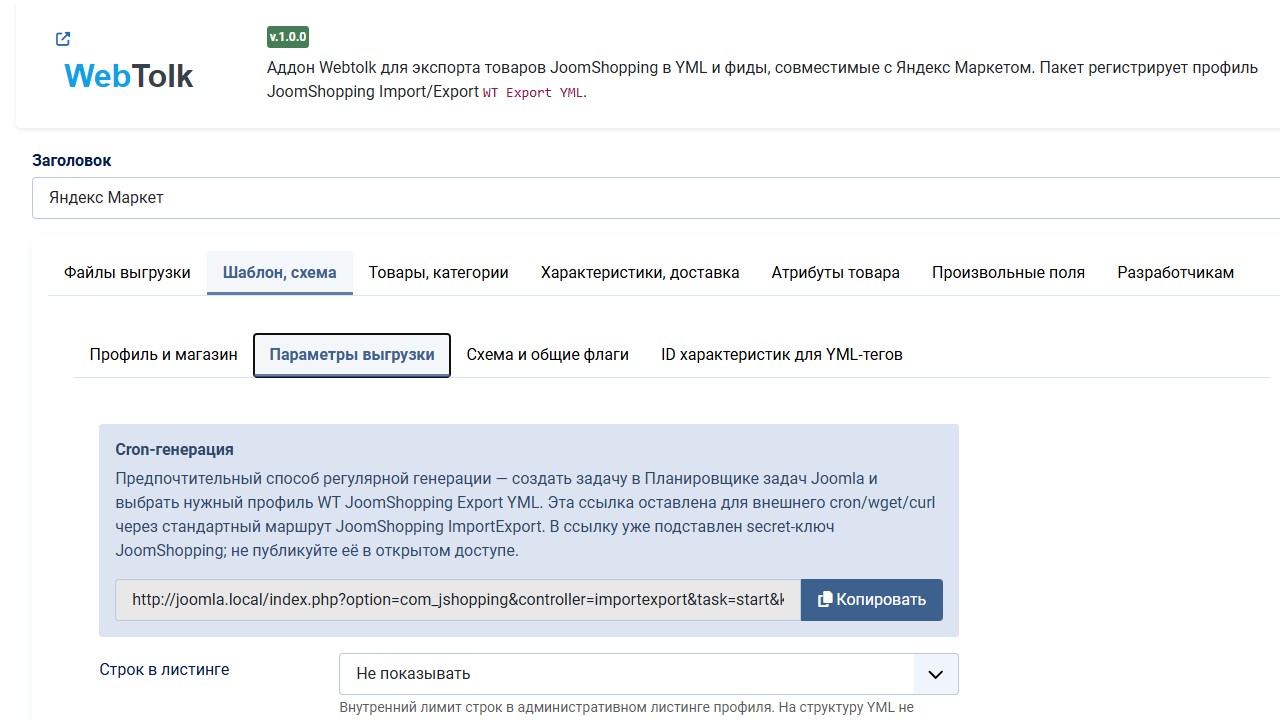Go to Характеристики, доставка tab
Viewport: 1280px width, 720px height.
tap(640, 272)
